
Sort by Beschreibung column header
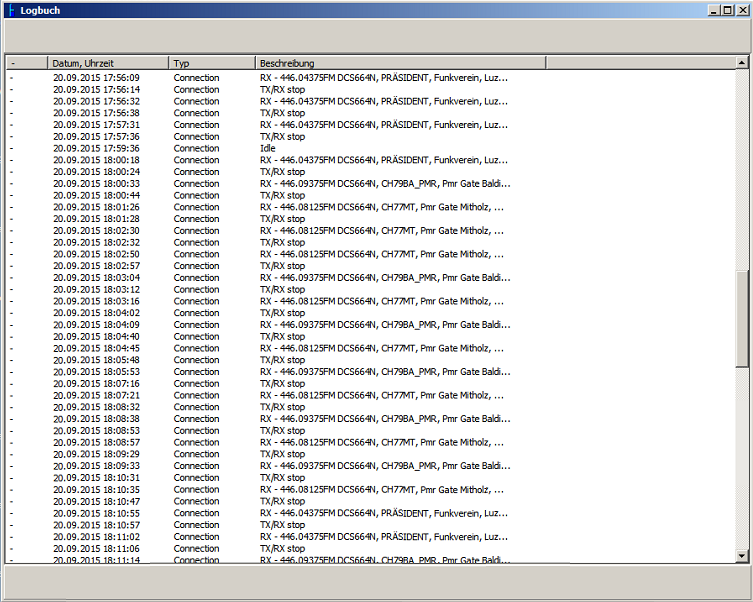pyautogui.click(x=401, y=63)
